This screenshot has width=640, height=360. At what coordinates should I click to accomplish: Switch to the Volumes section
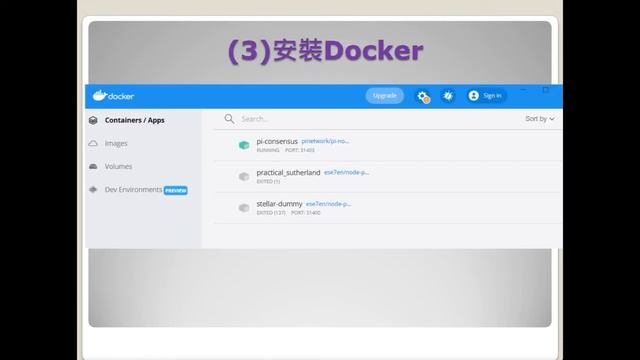(118, 167)
